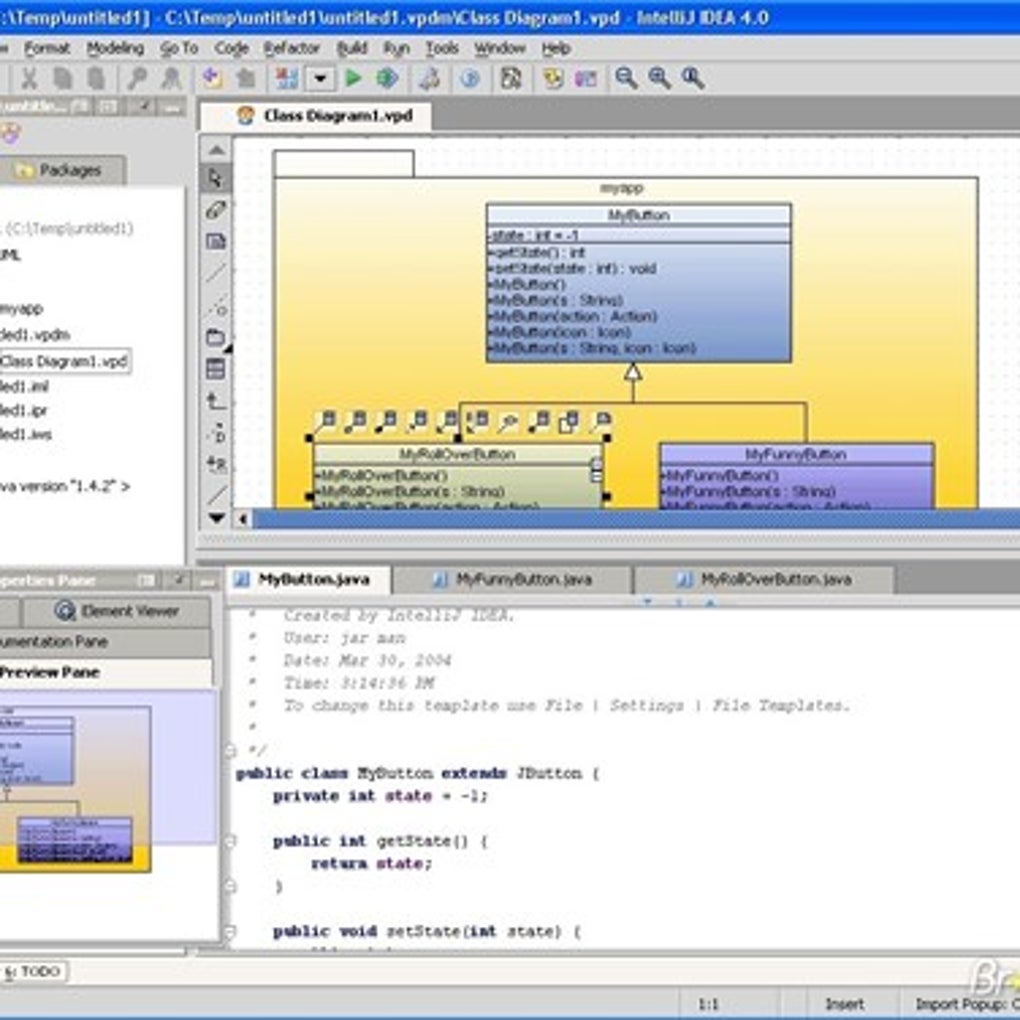Select the arrow pointer tool in diagram palette
The width and height of the screenshot is (1020, 1020).
click(x=216, y=179)
